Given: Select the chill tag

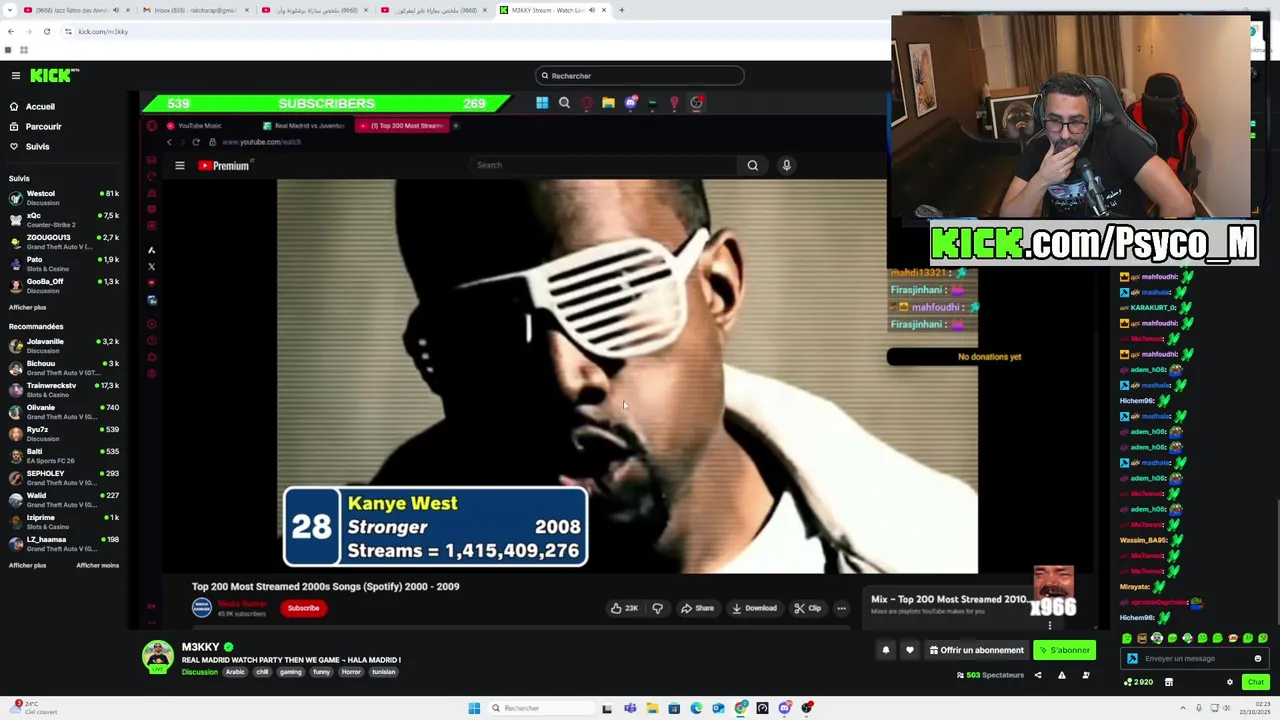Looking at the screenshot, I should 262,672.
